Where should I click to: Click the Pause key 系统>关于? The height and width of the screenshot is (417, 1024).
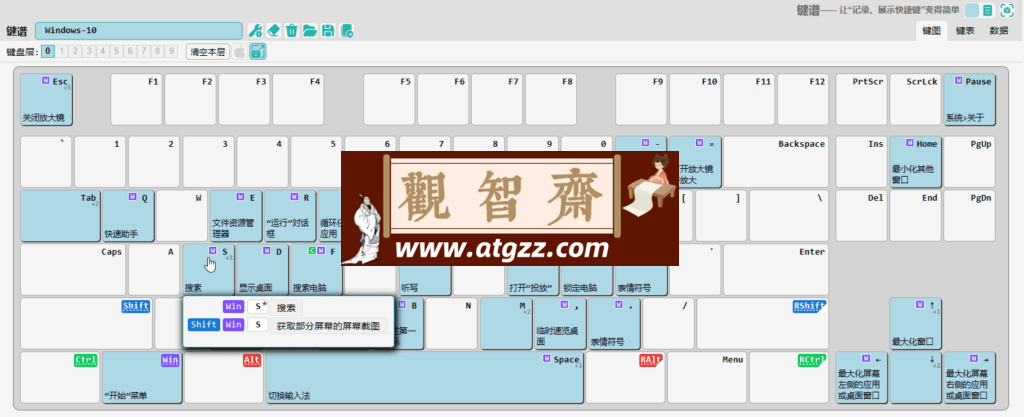click(970, 99)
